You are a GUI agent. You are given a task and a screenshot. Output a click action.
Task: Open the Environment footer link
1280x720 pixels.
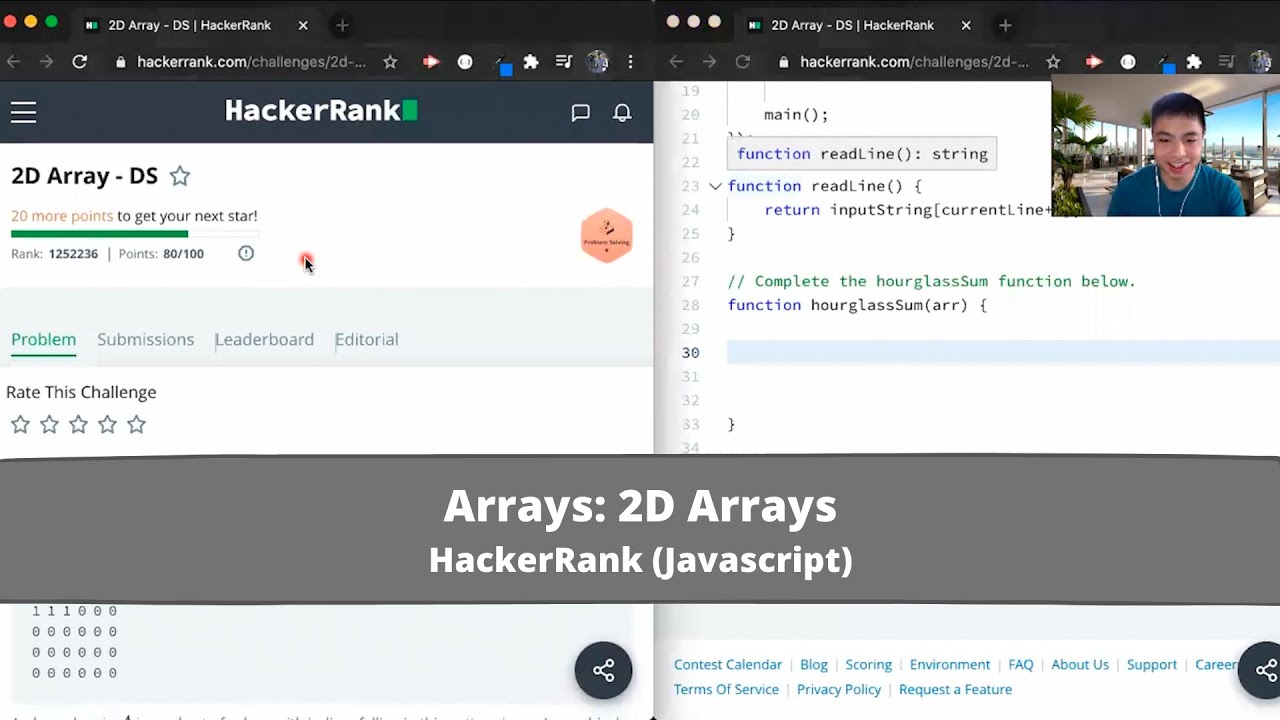pyautogui.click(x=950, y=664)
